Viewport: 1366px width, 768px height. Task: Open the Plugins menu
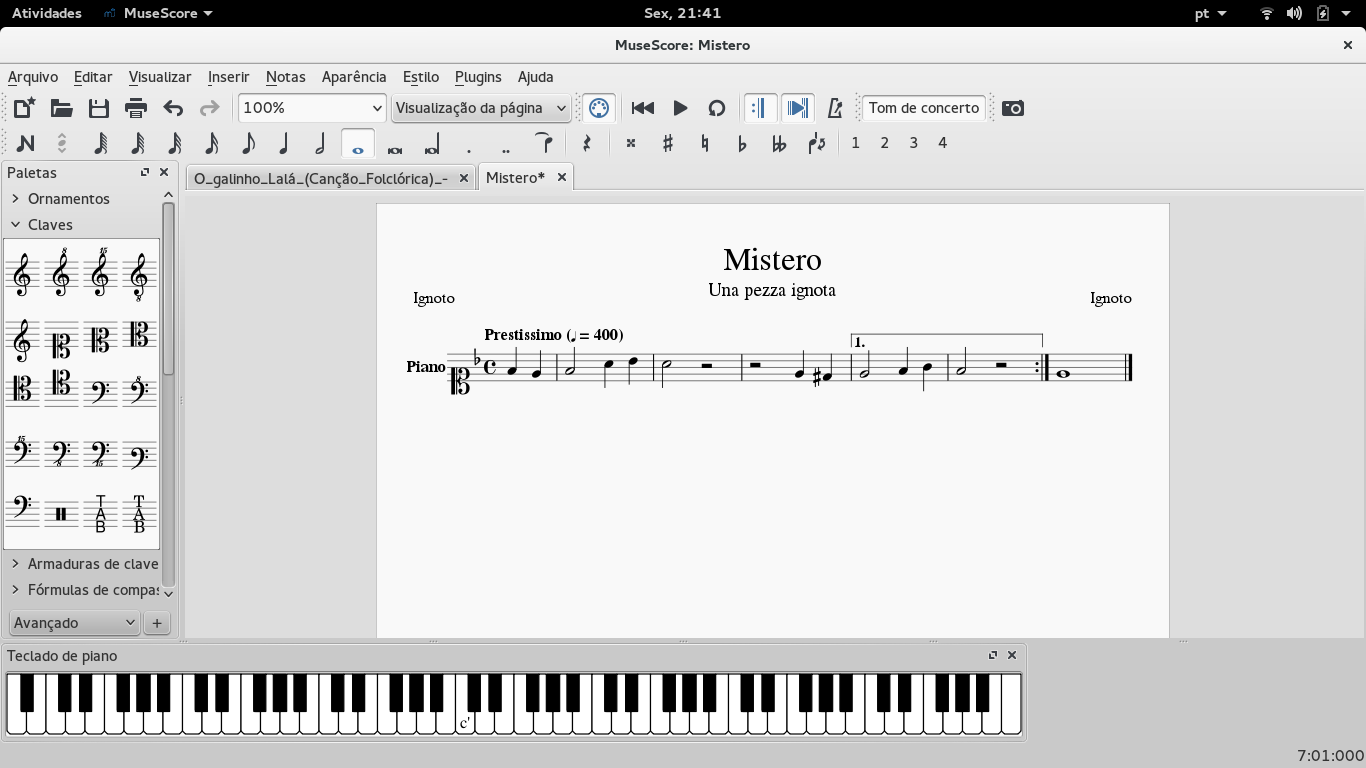pos(478,77)
